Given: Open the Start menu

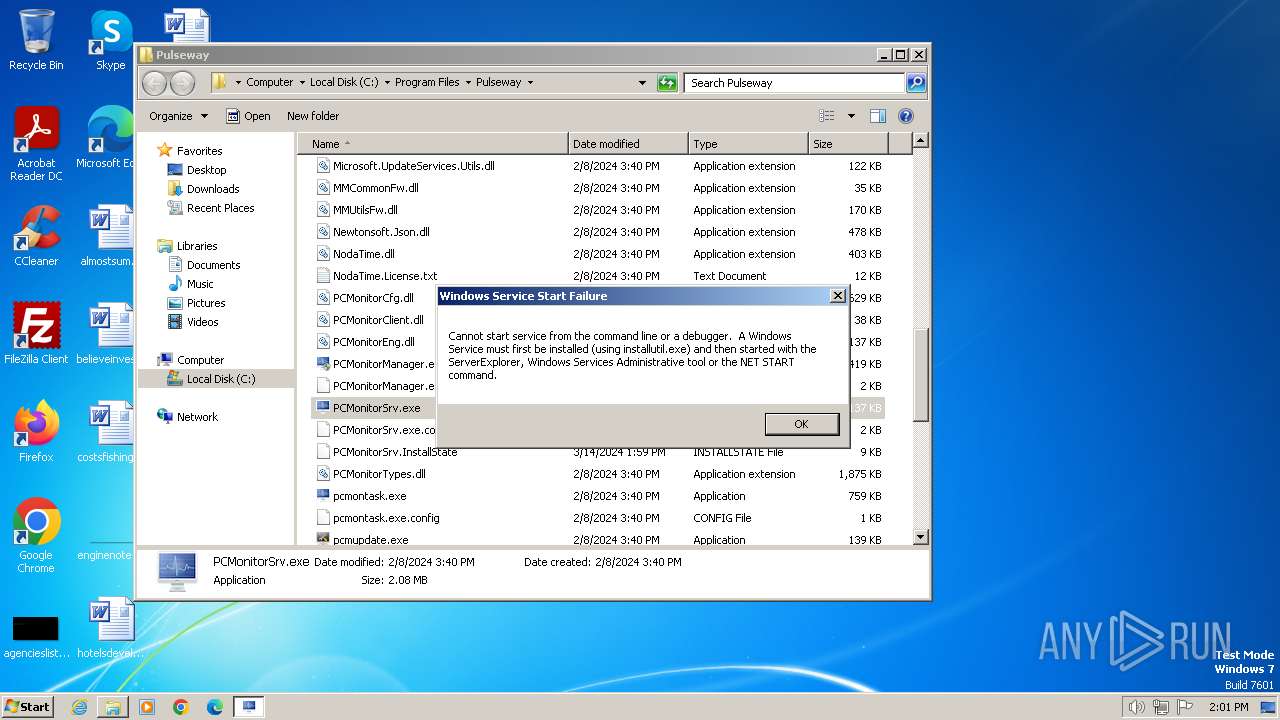Looking at the screenshot, I should (28, 706).
